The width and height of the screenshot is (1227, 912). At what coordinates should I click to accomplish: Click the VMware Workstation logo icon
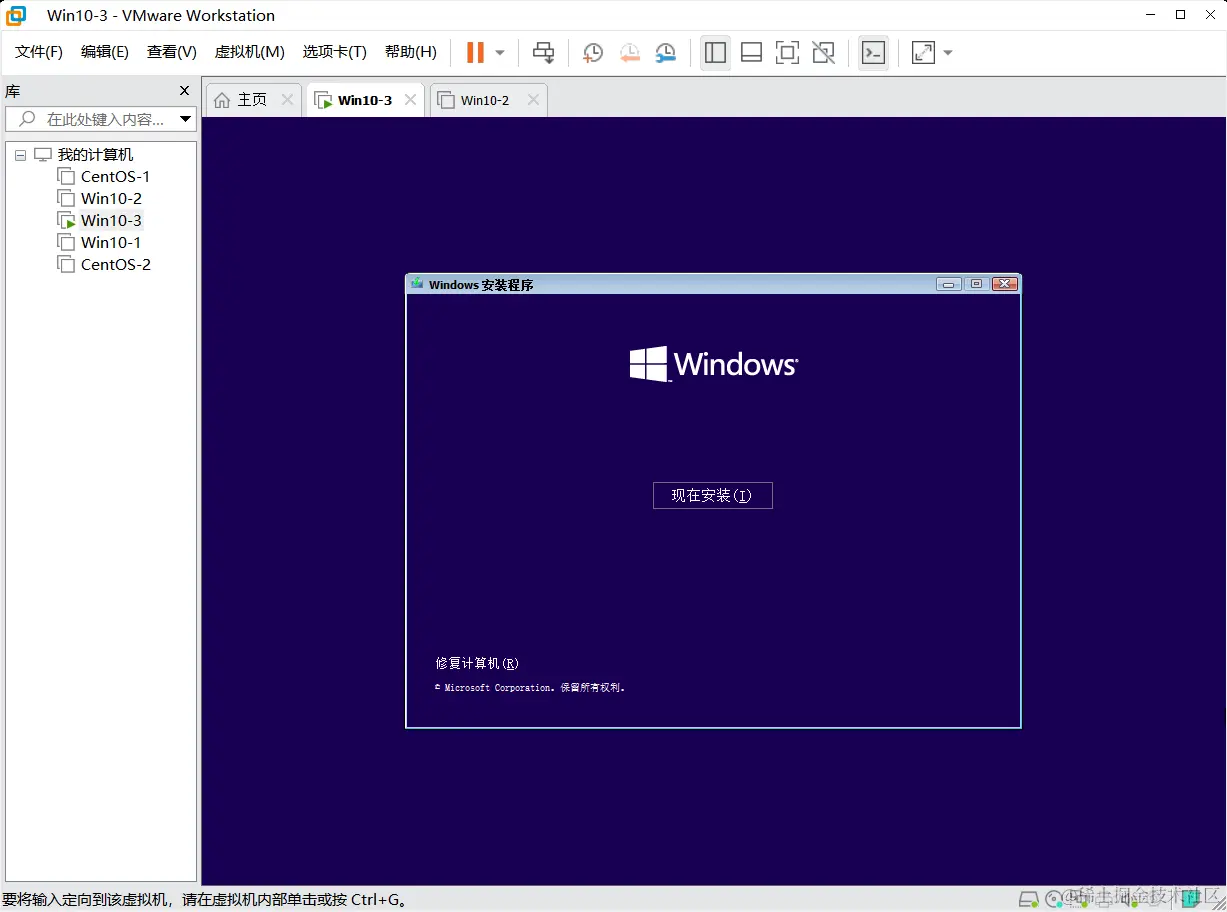(x=16, y=15)
